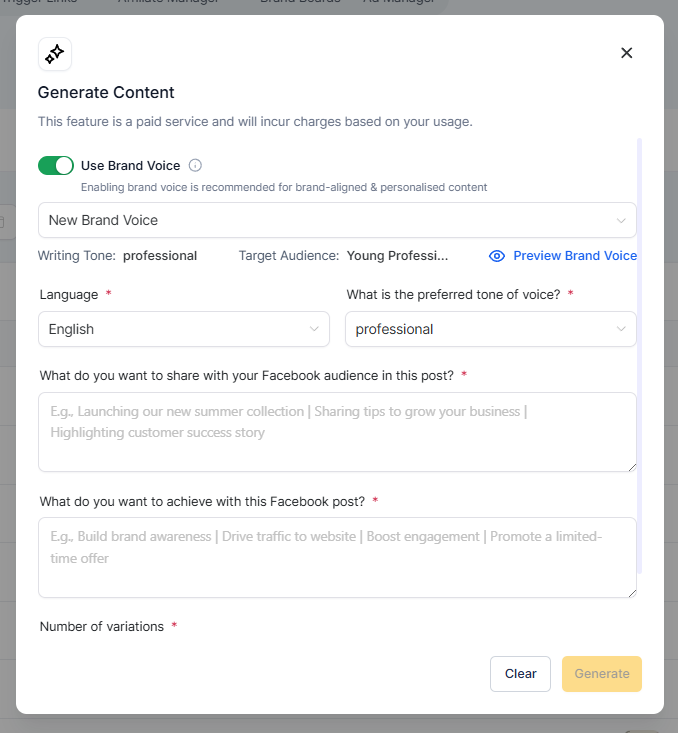678x733 pixels.
Task: Click the resize handle of goal text area
Action: pyautogui.click(x=632, y=593)
